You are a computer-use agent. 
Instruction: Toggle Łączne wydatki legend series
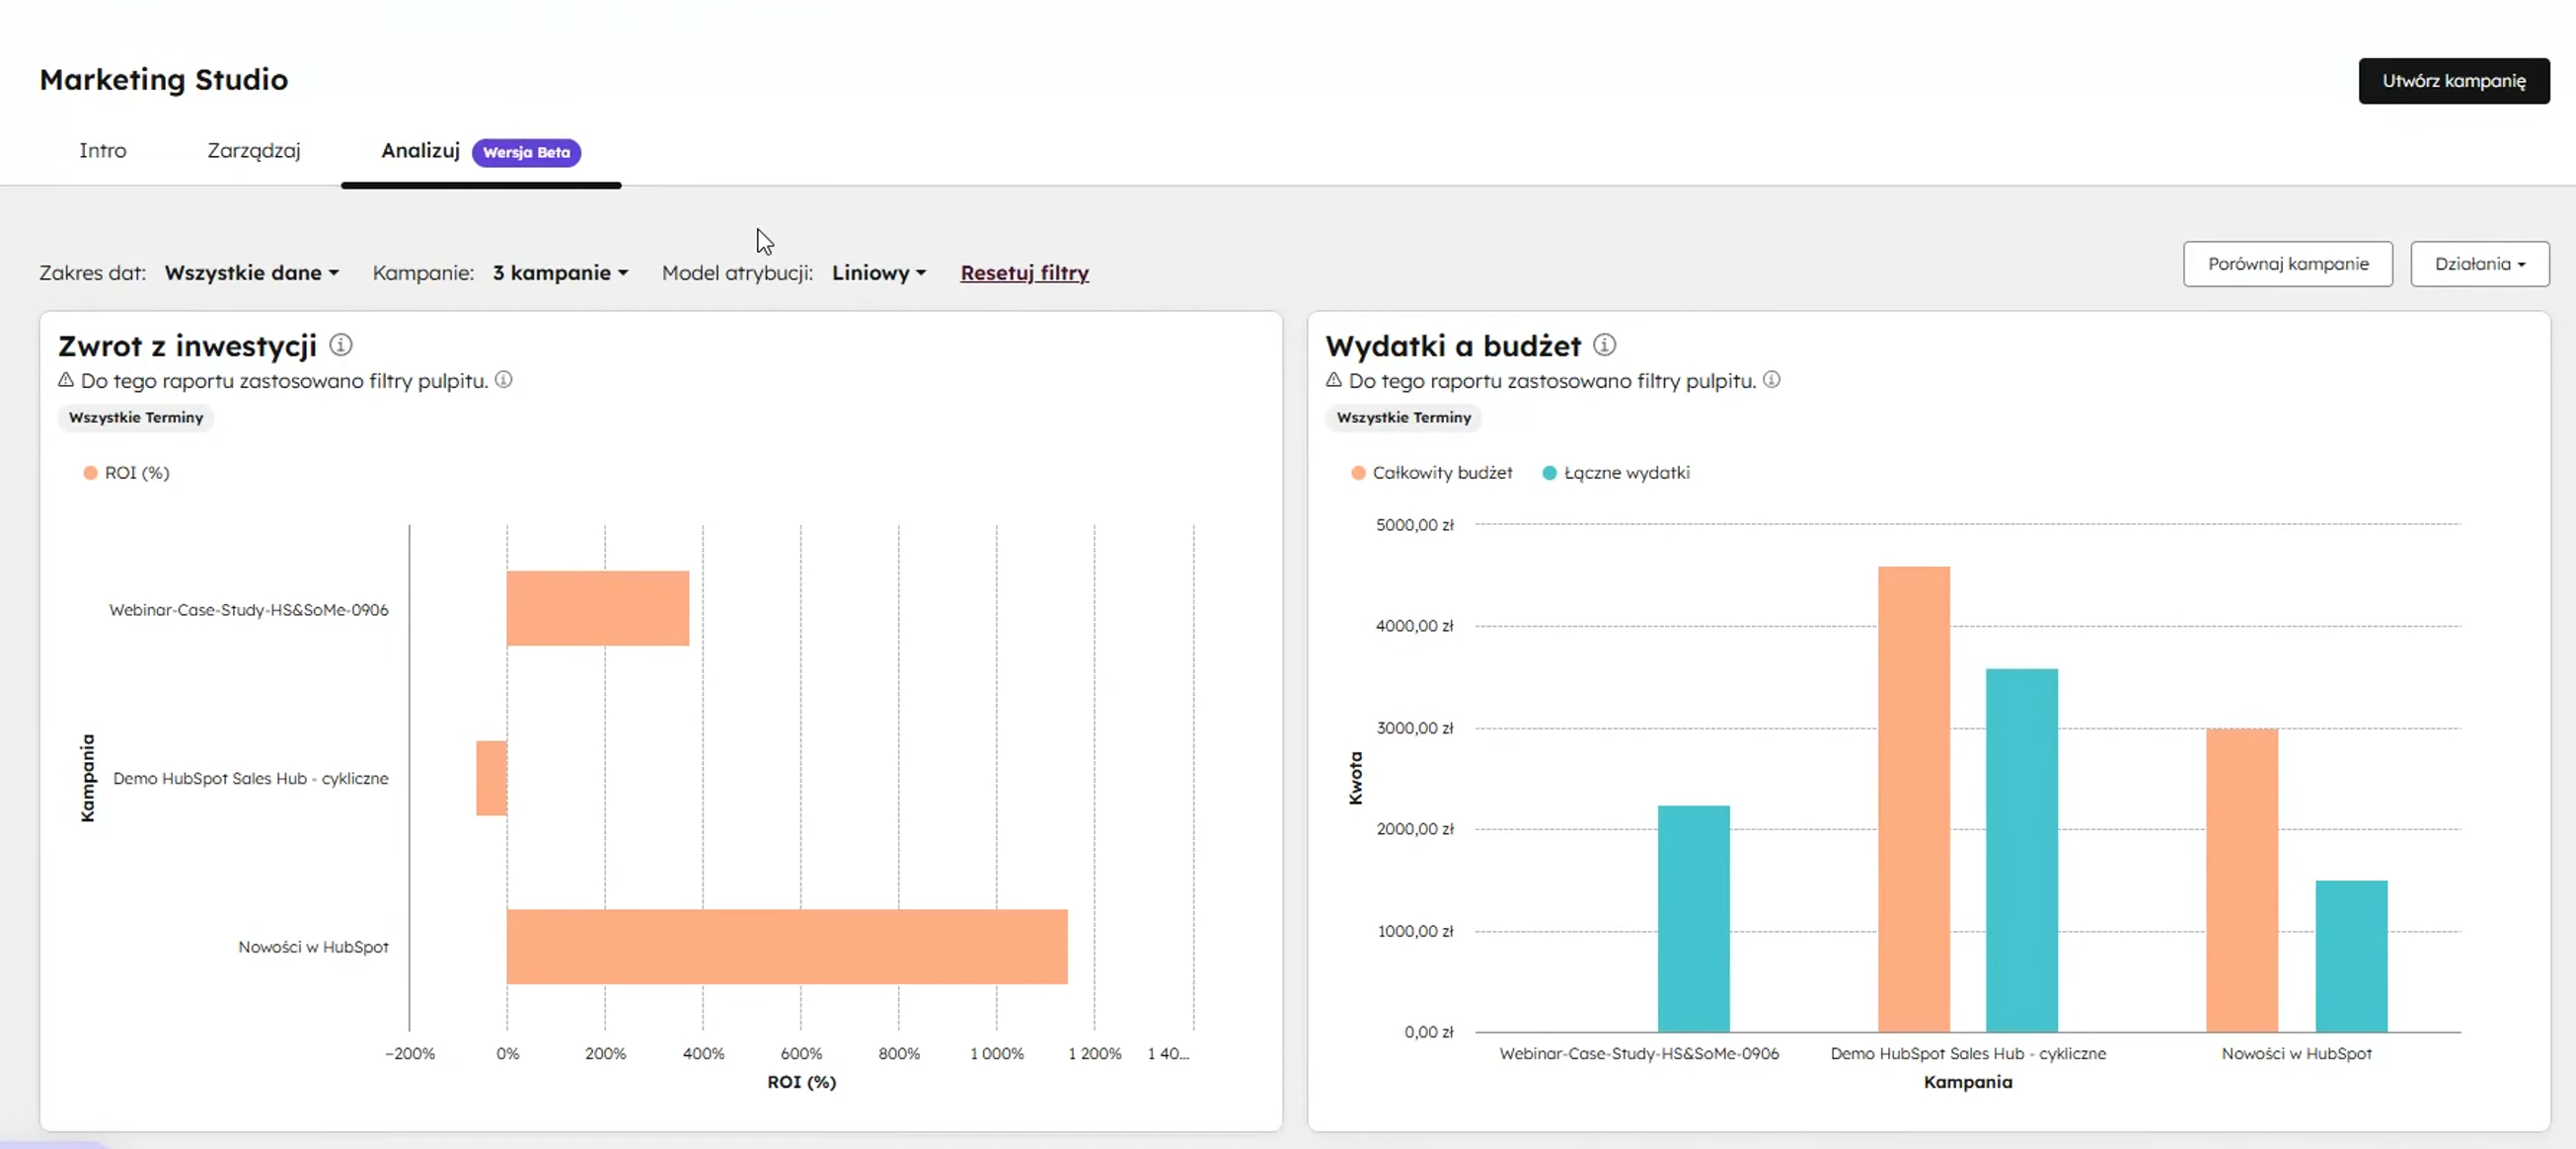click(x=1616, y=473)
